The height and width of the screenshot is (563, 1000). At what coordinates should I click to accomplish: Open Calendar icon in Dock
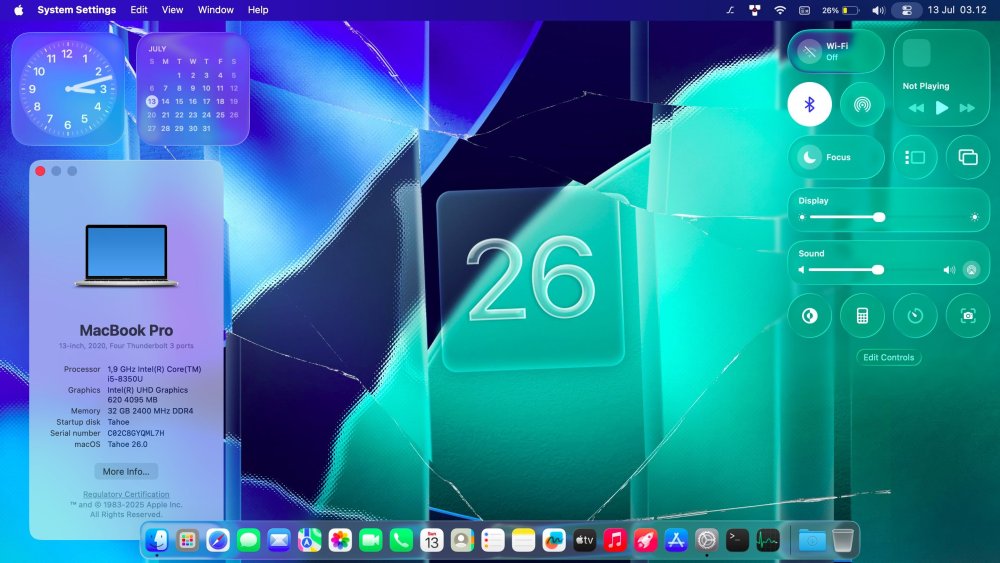click(432, 541)
